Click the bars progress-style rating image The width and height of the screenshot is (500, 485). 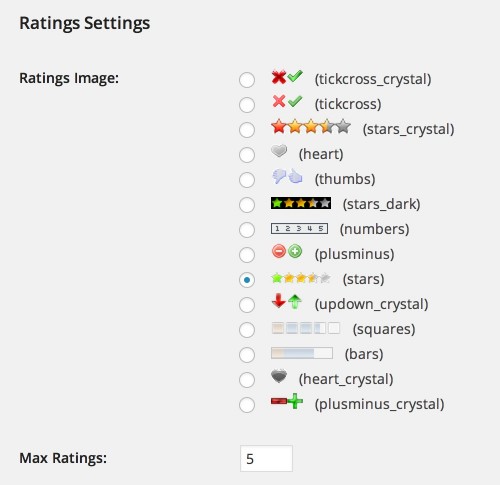click(302, 353)
